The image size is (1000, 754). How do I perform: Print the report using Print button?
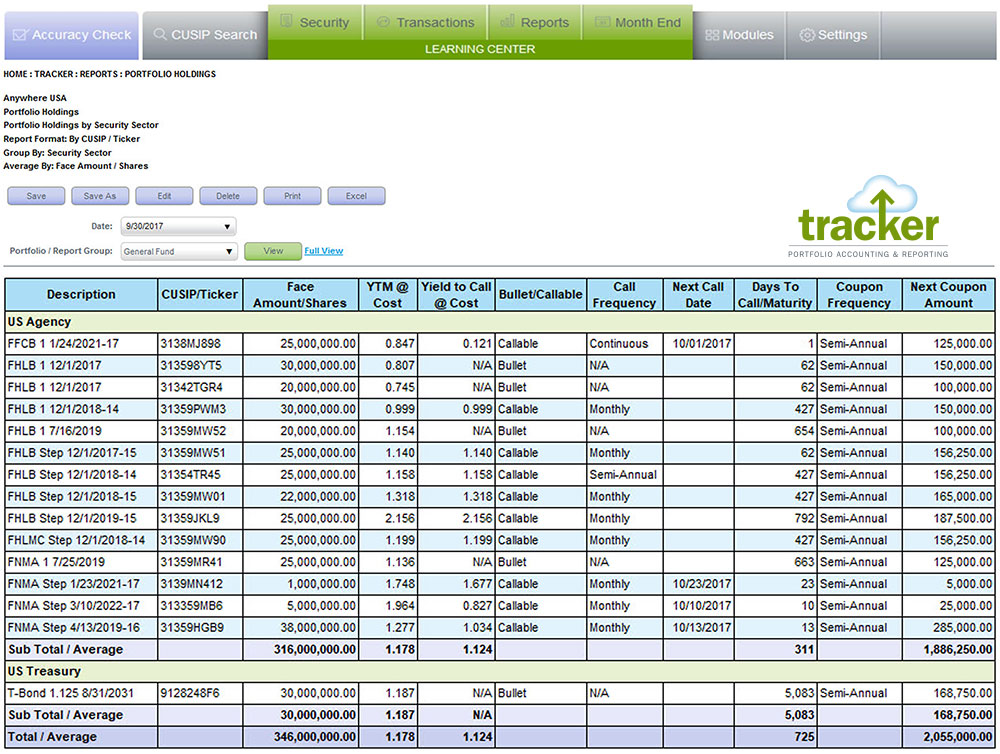(x=292, y=196)
